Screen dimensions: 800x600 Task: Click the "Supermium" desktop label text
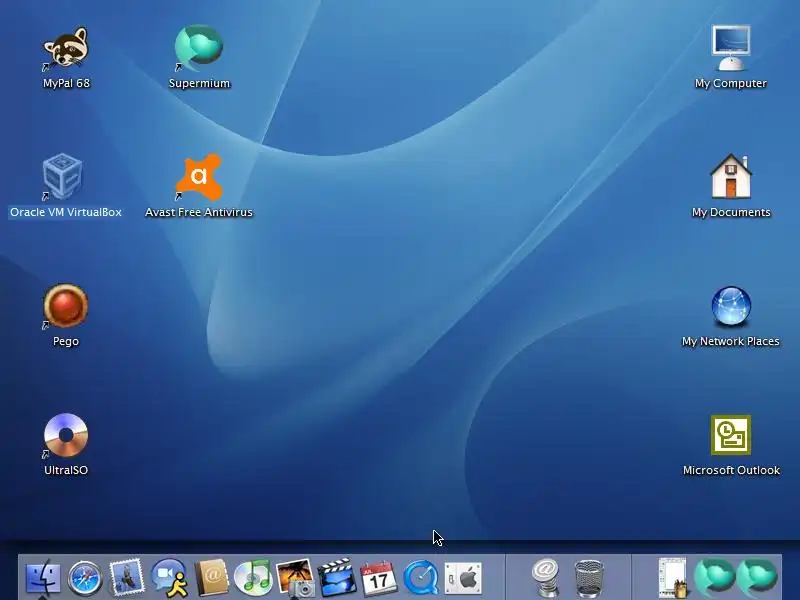199,83
